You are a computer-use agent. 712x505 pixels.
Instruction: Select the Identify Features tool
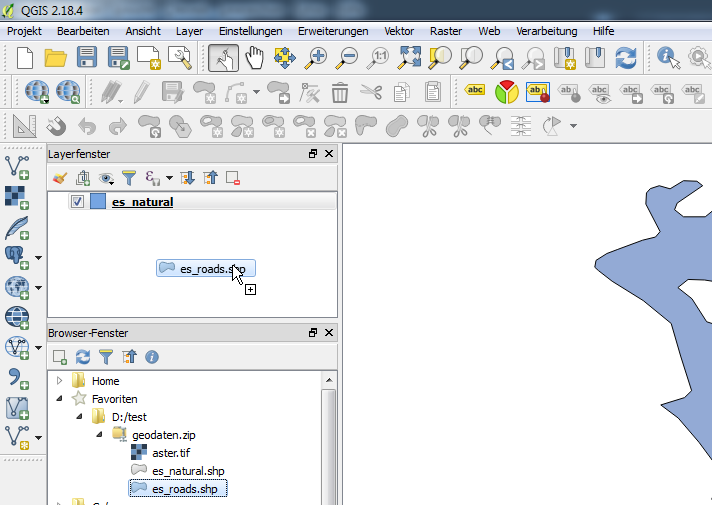tap(668, 58)
